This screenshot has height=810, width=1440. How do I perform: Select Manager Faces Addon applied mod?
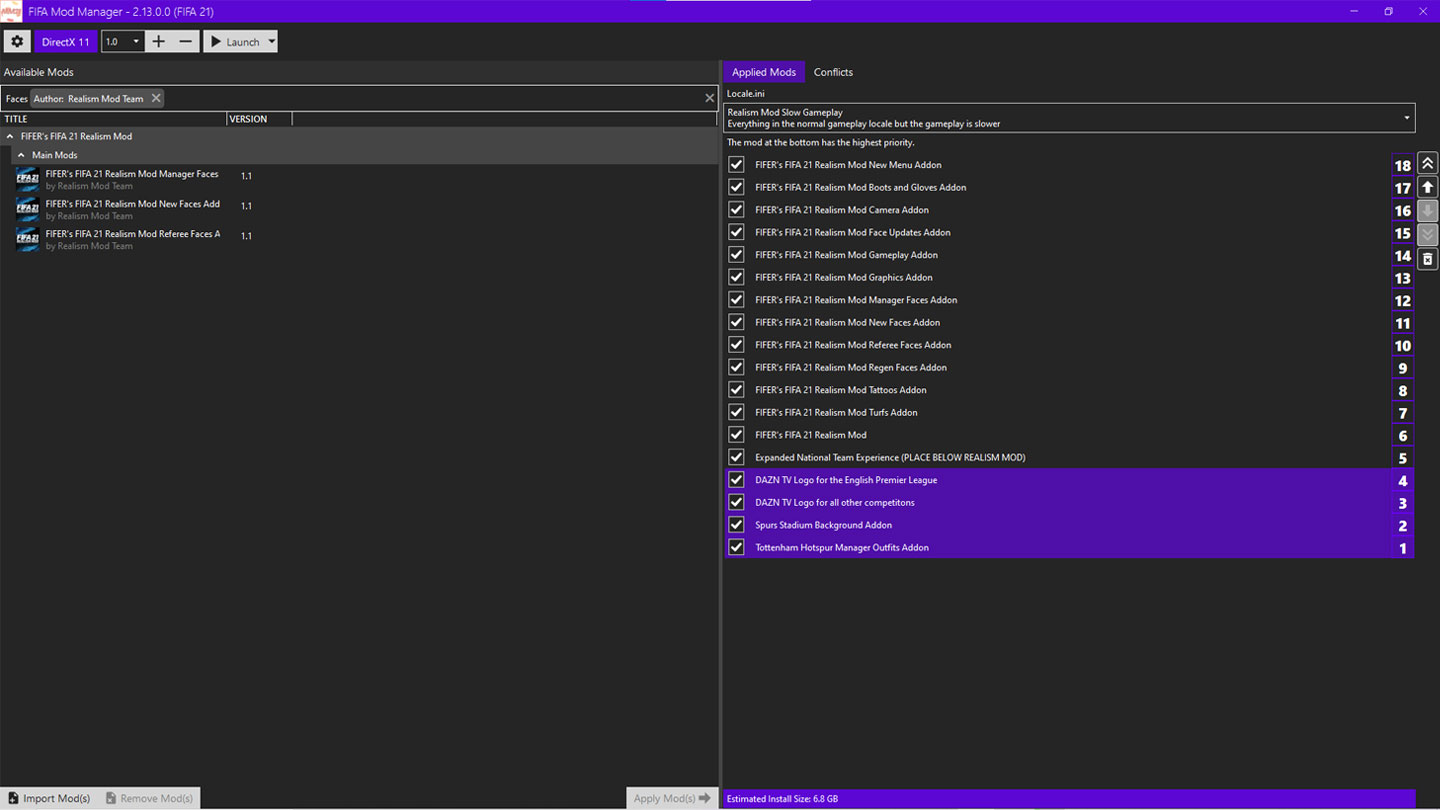click(x=1068, y=299)
